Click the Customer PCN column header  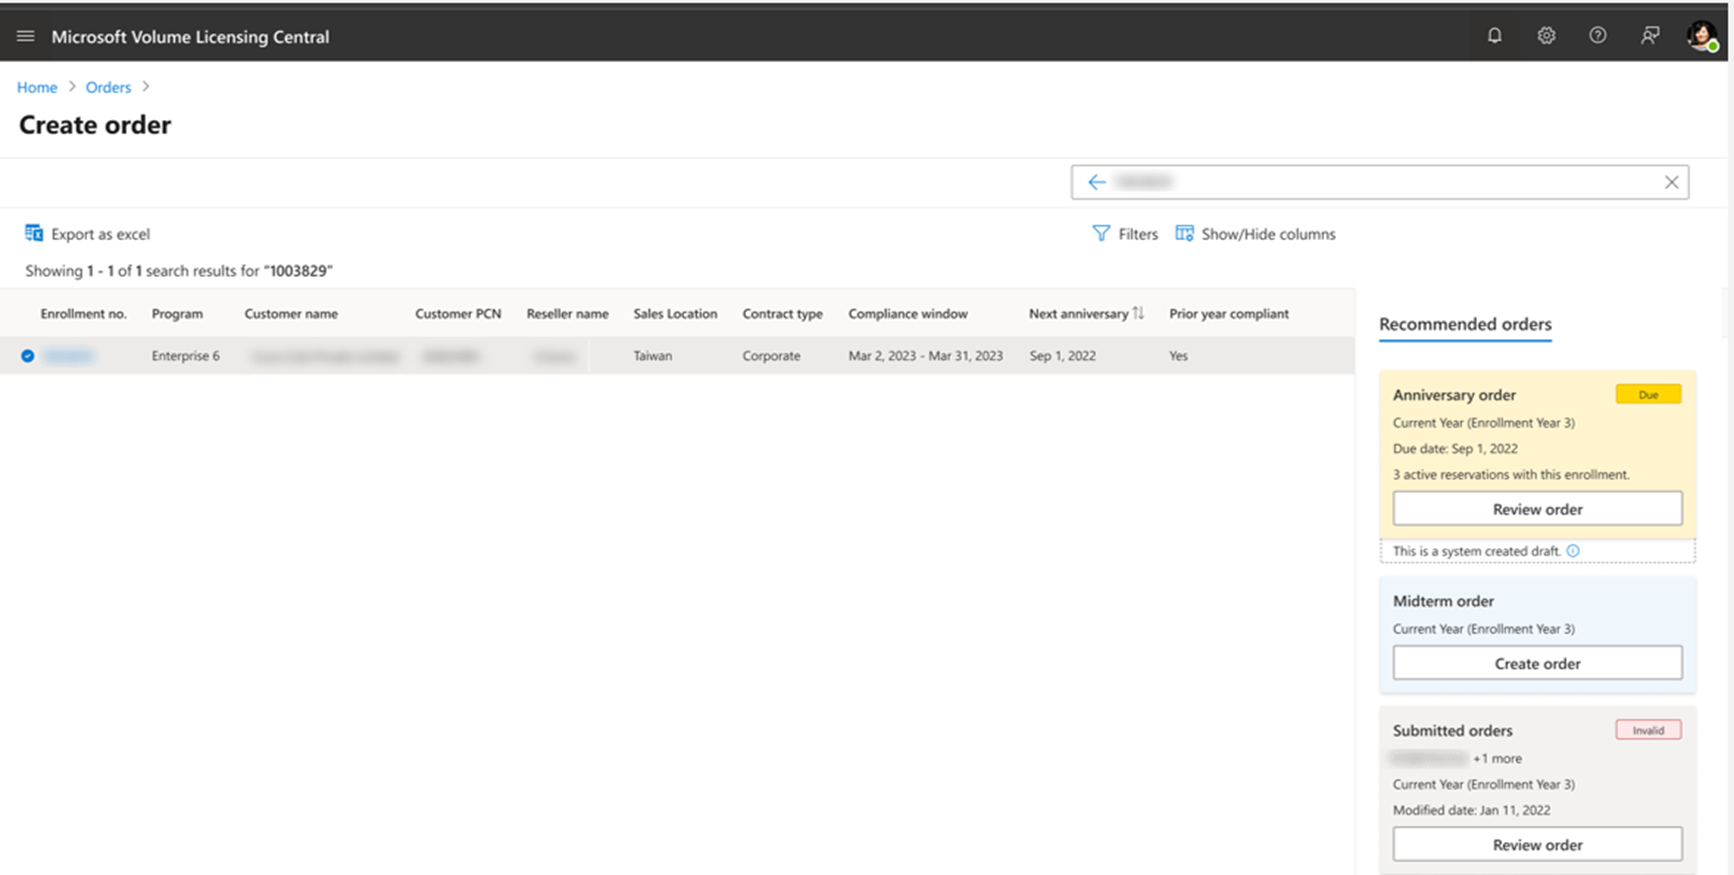click(x=458, y=313)
